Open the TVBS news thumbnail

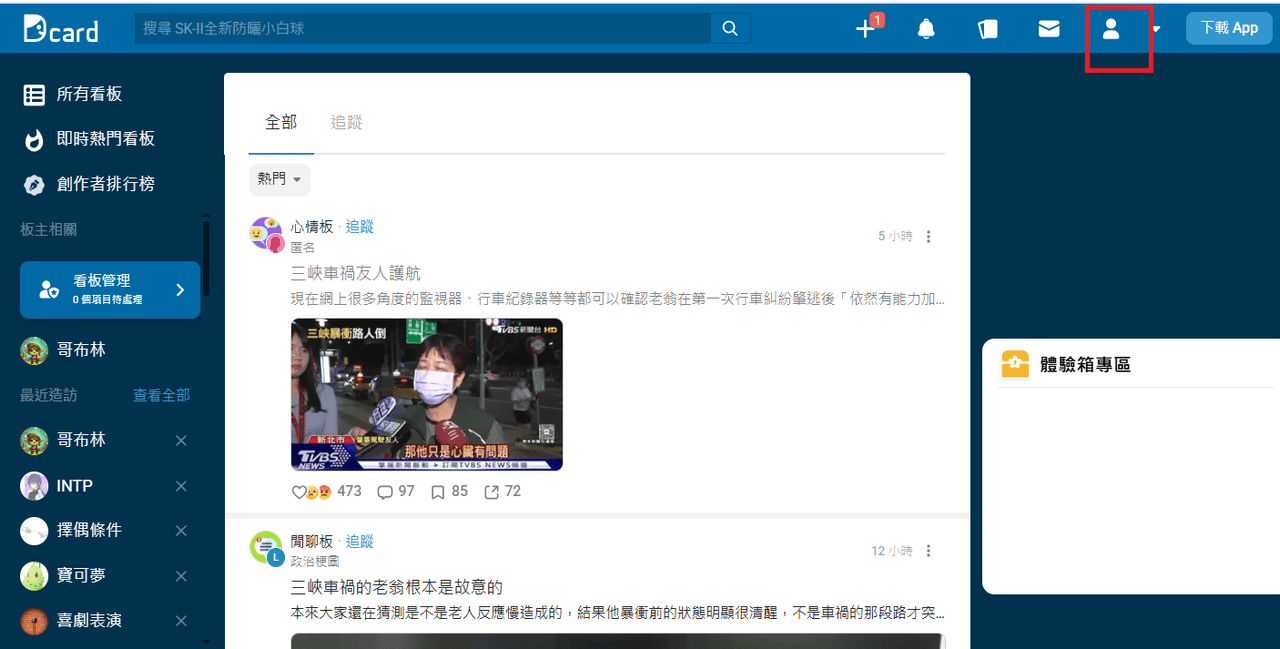tap(427, 394)
